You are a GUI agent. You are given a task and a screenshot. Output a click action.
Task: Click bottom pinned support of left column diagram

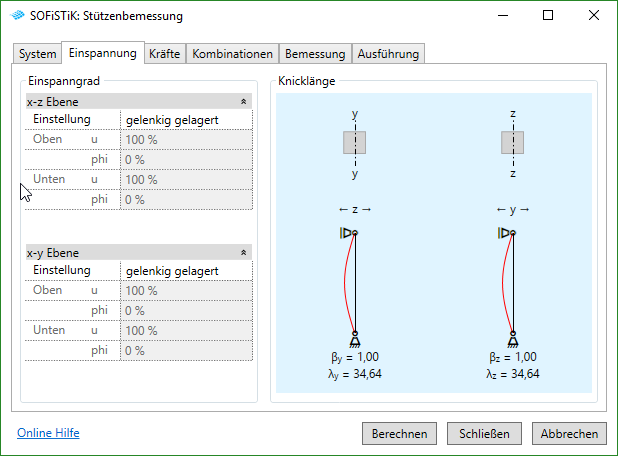(355, 338)
